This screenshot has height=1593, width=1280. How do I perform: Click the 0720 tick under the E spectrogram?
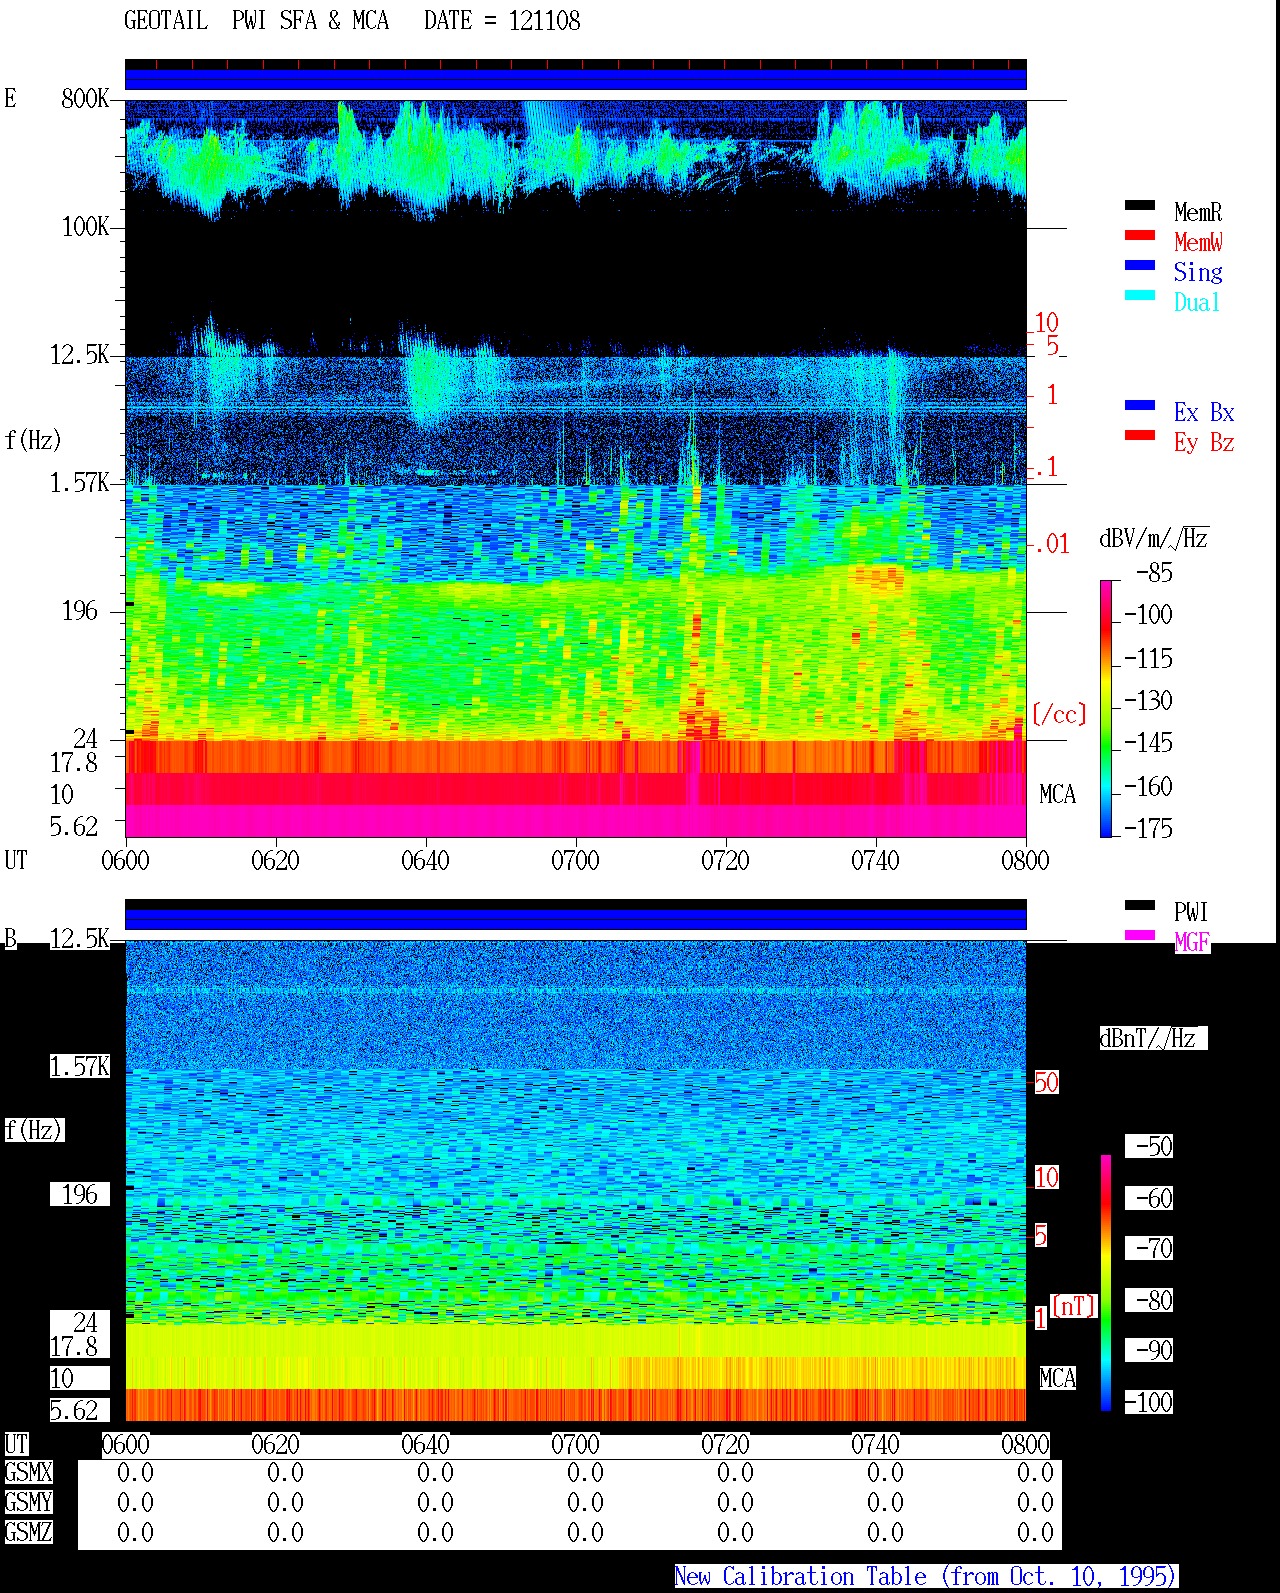(725, 860)
